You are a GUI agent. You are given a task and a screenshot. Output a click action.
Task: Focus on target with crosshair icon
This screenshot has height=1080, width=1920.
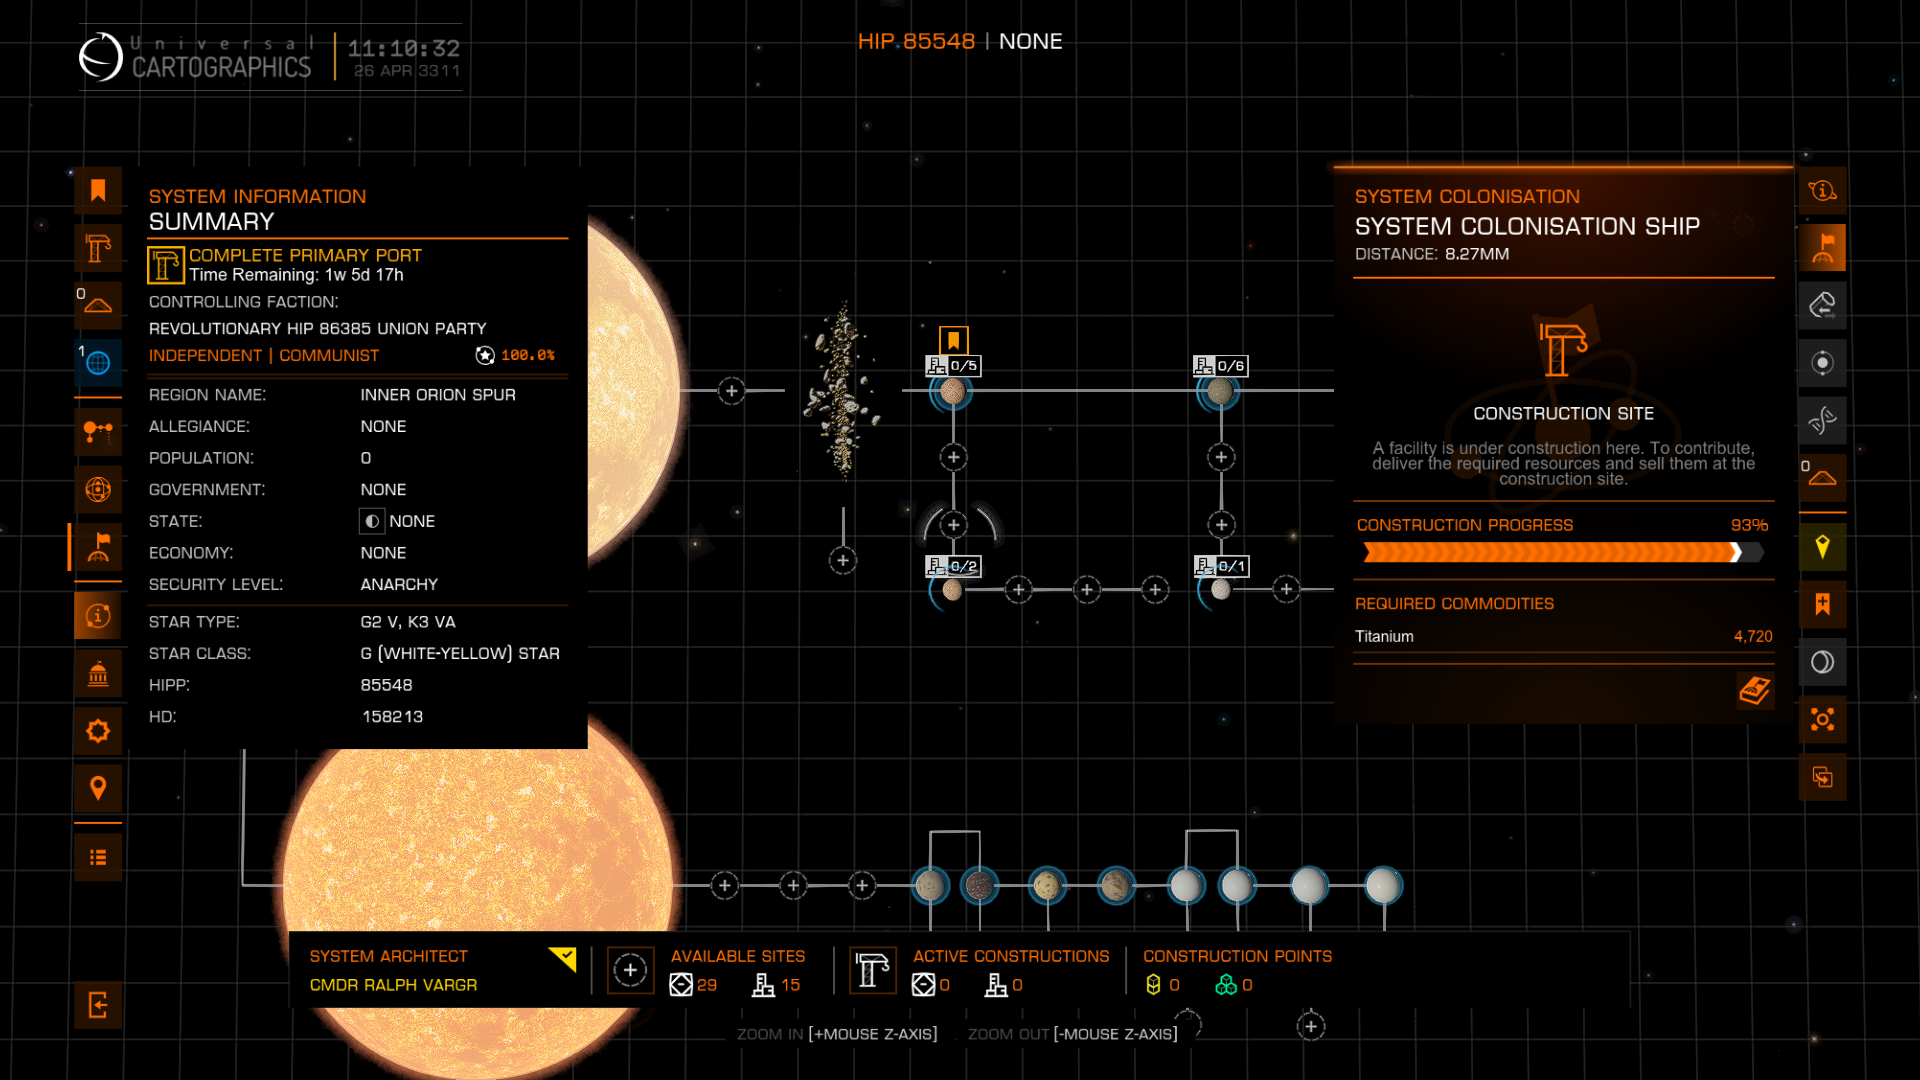[x=1822, y=720]
